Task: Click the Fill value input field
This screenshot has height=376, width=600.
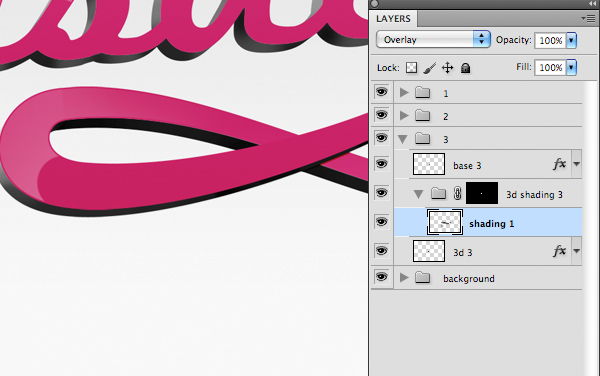Action: 550,67
